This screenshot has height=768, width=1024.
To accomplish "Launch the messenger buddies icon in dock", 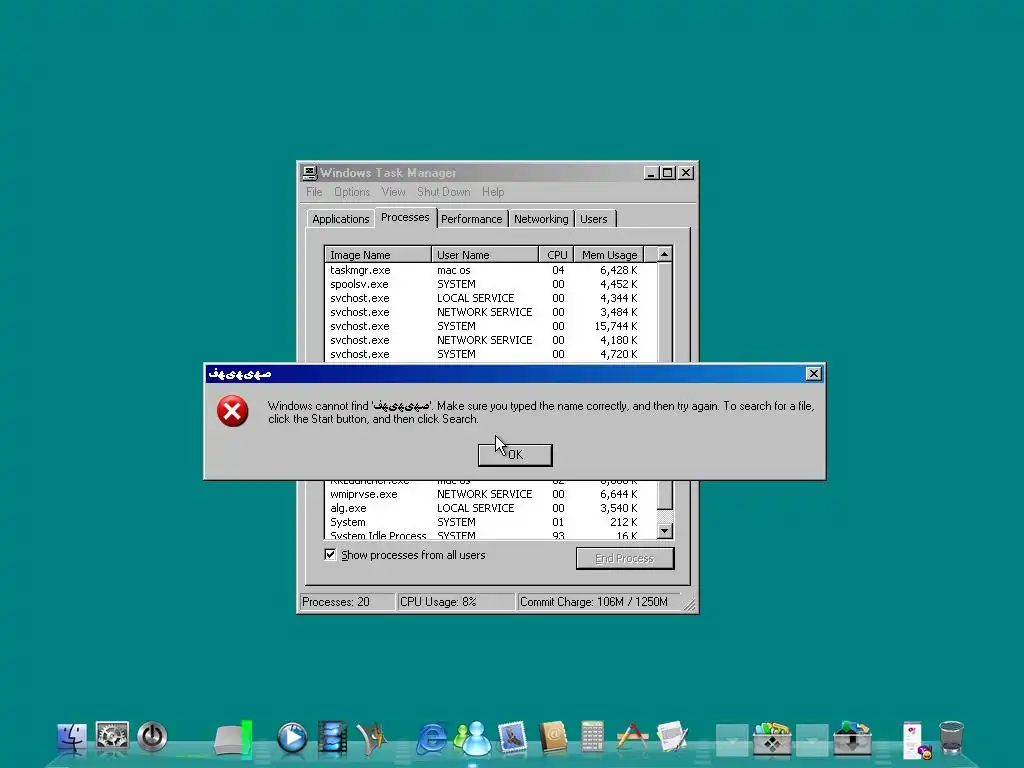I will [472, 738].
